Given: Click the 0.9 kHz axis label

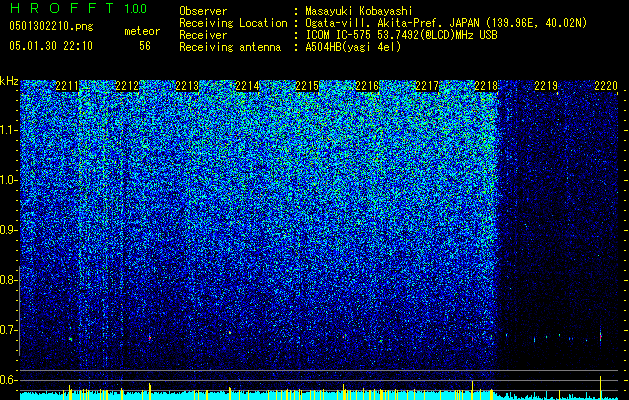Looking at the screenshot, I should pyautogui.click(x=9, y=230).
